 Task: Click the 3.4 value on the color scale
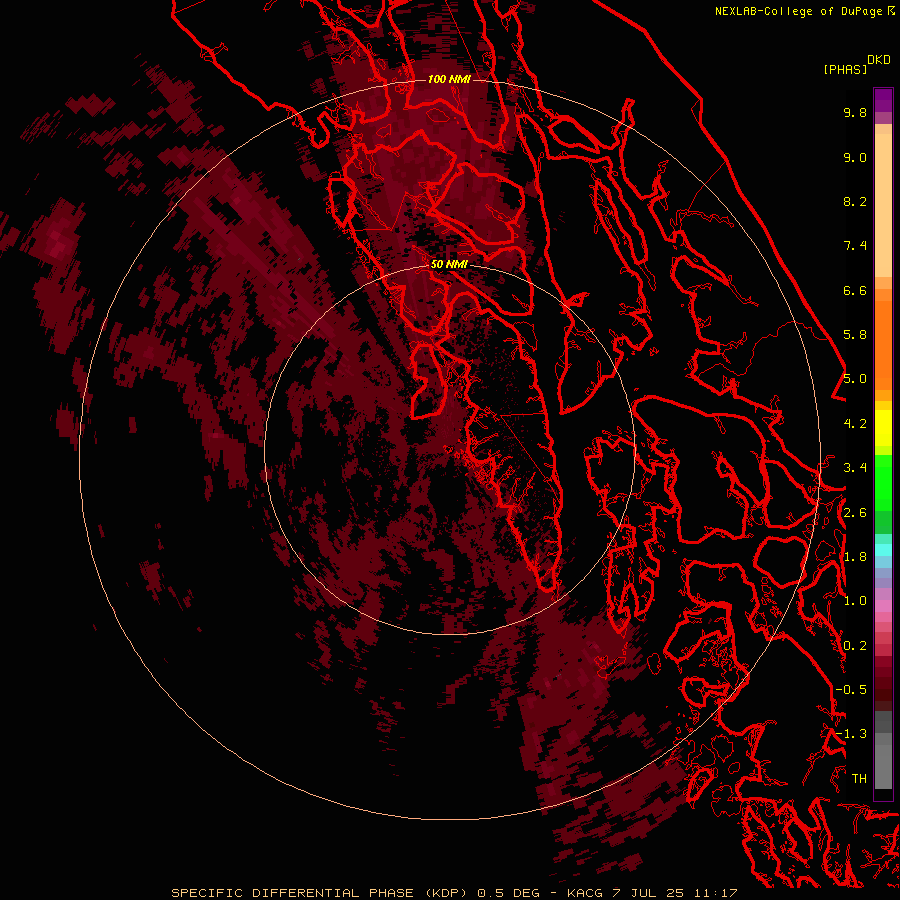[x=855, y=468]
